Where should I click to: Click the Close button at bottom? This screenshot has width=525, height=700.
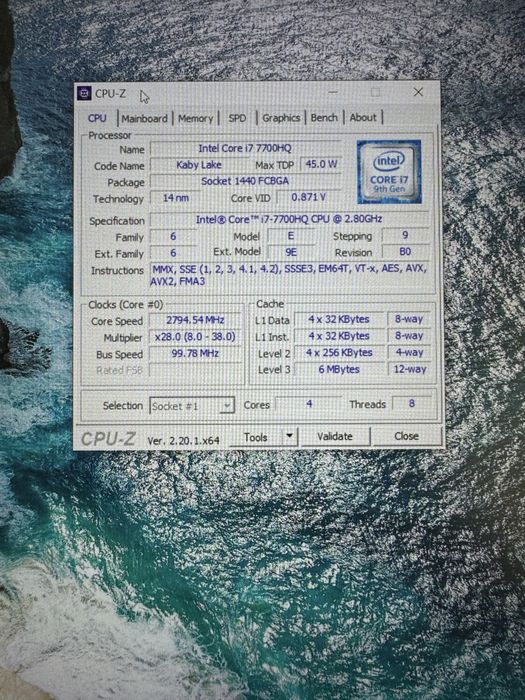406,436
